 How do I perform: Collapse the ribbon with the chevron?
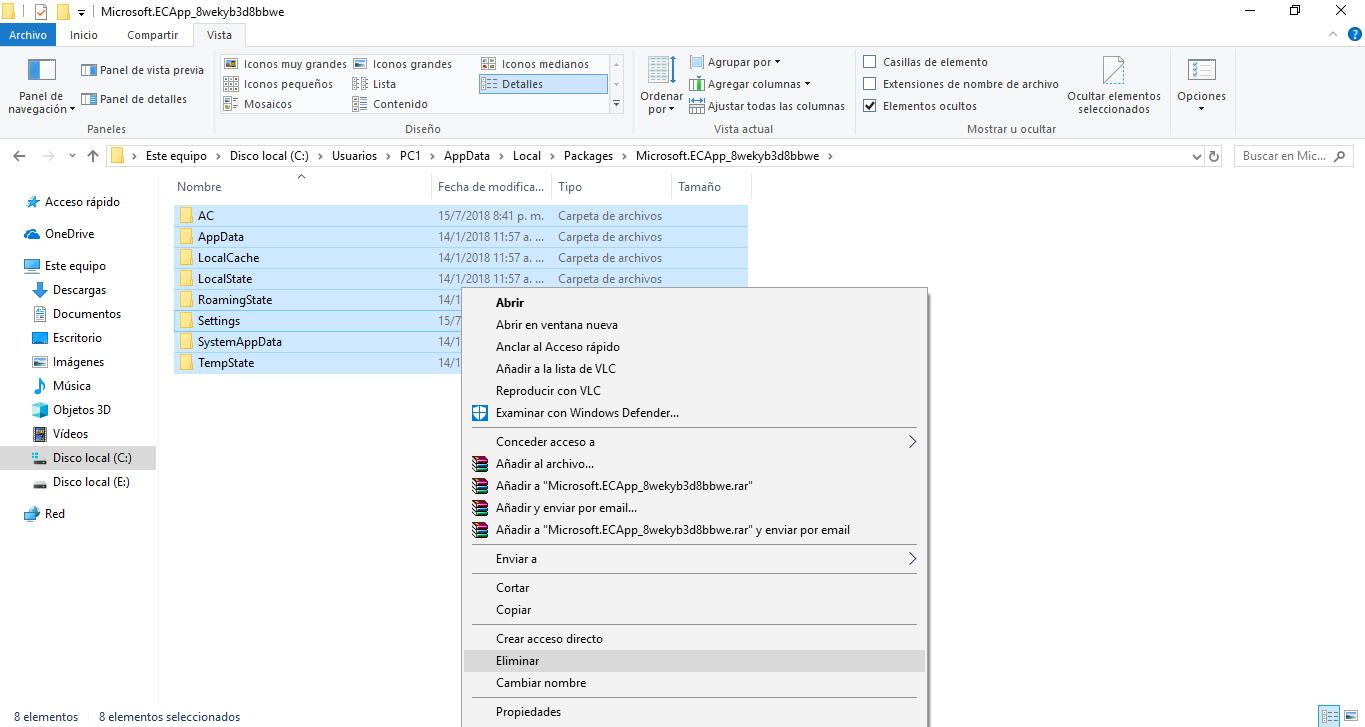tap(1332, 35)
